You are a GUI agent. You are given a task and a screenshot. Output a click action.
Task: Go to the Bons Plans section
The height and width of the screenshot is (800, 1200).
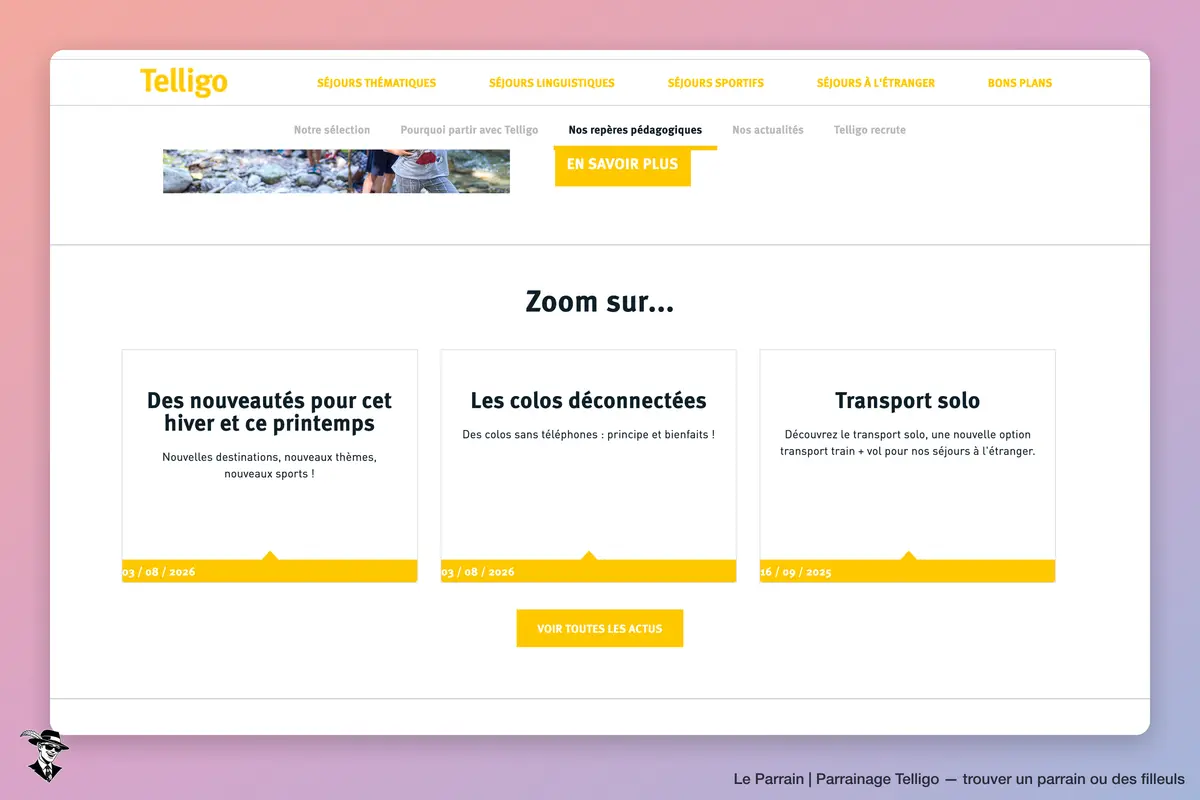pos(1020,83)
